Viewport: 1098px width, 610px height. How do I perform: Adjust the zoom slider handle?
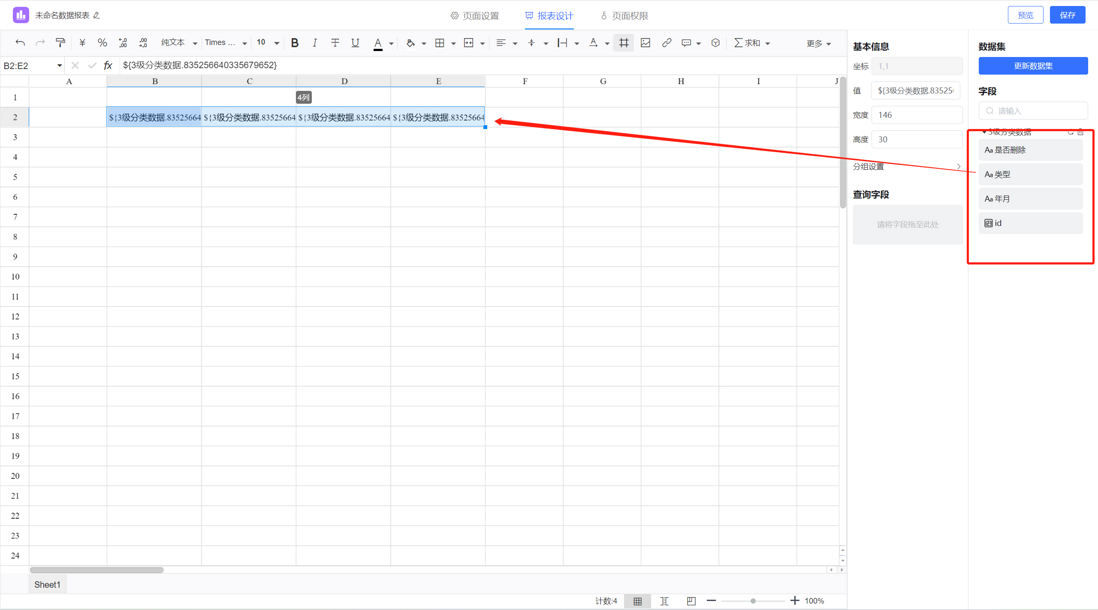[753, 601]
